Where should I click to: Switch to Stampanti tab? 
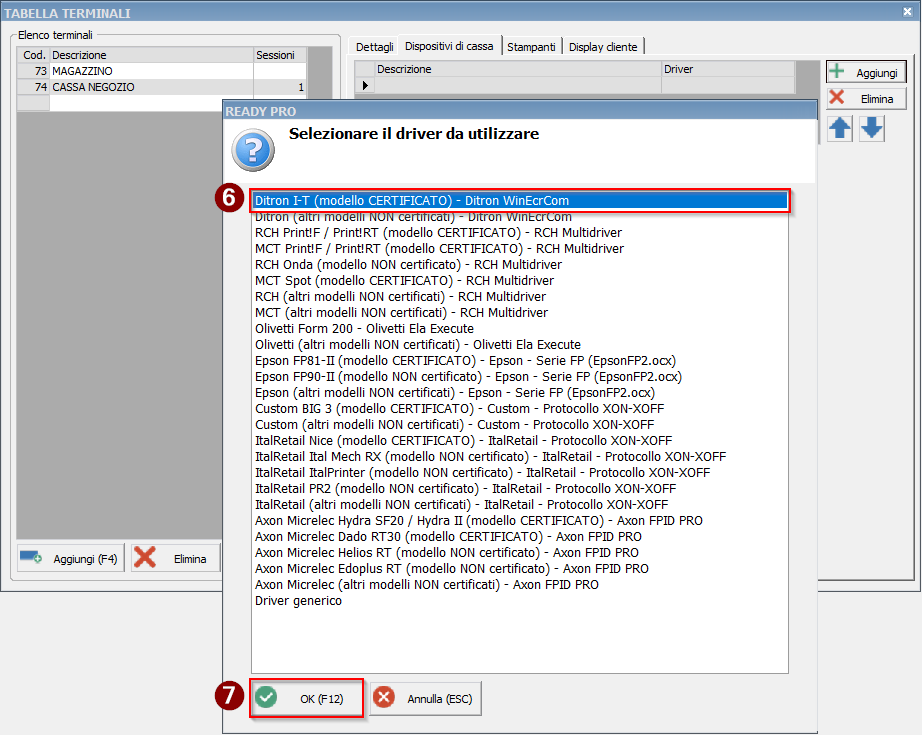pos(531,47)
